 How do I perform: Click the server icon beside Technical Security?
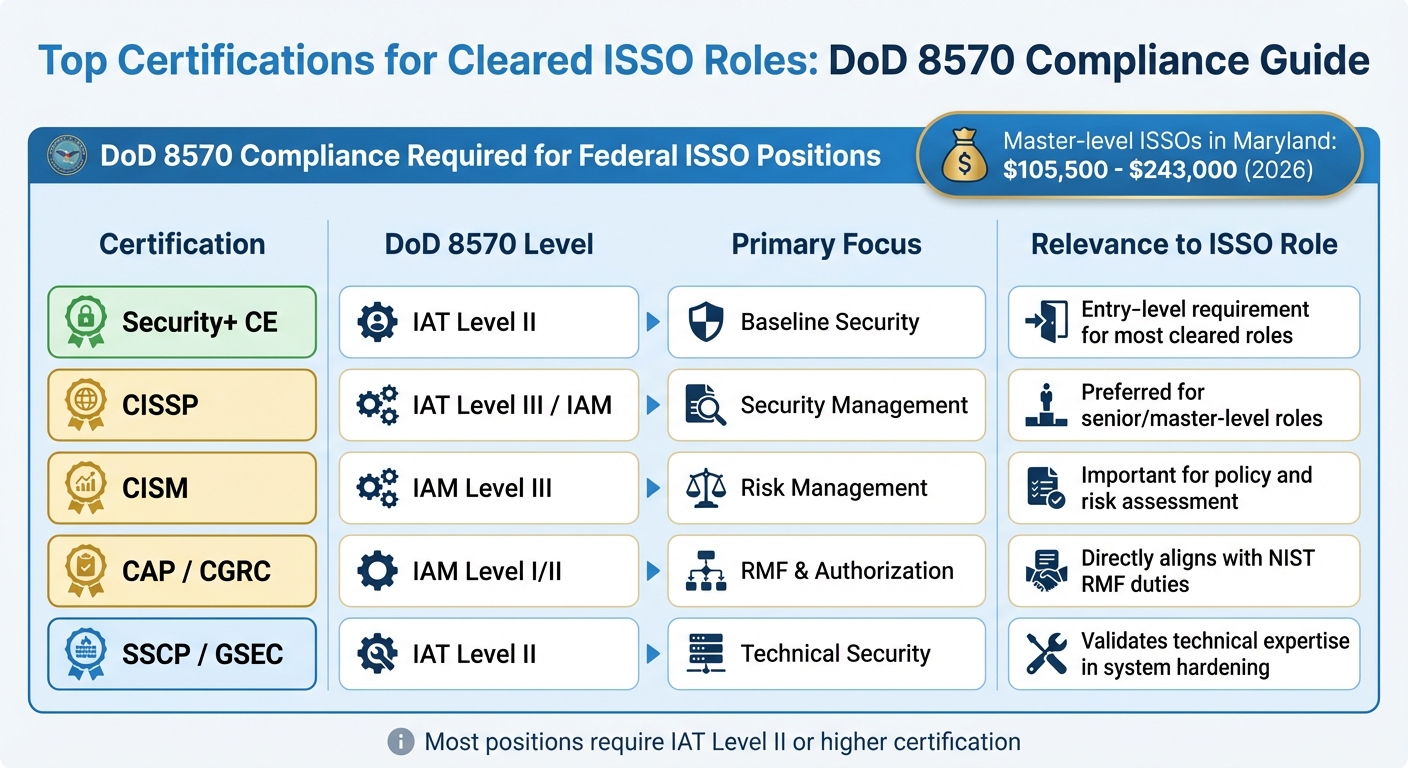[x=706, y=654]
